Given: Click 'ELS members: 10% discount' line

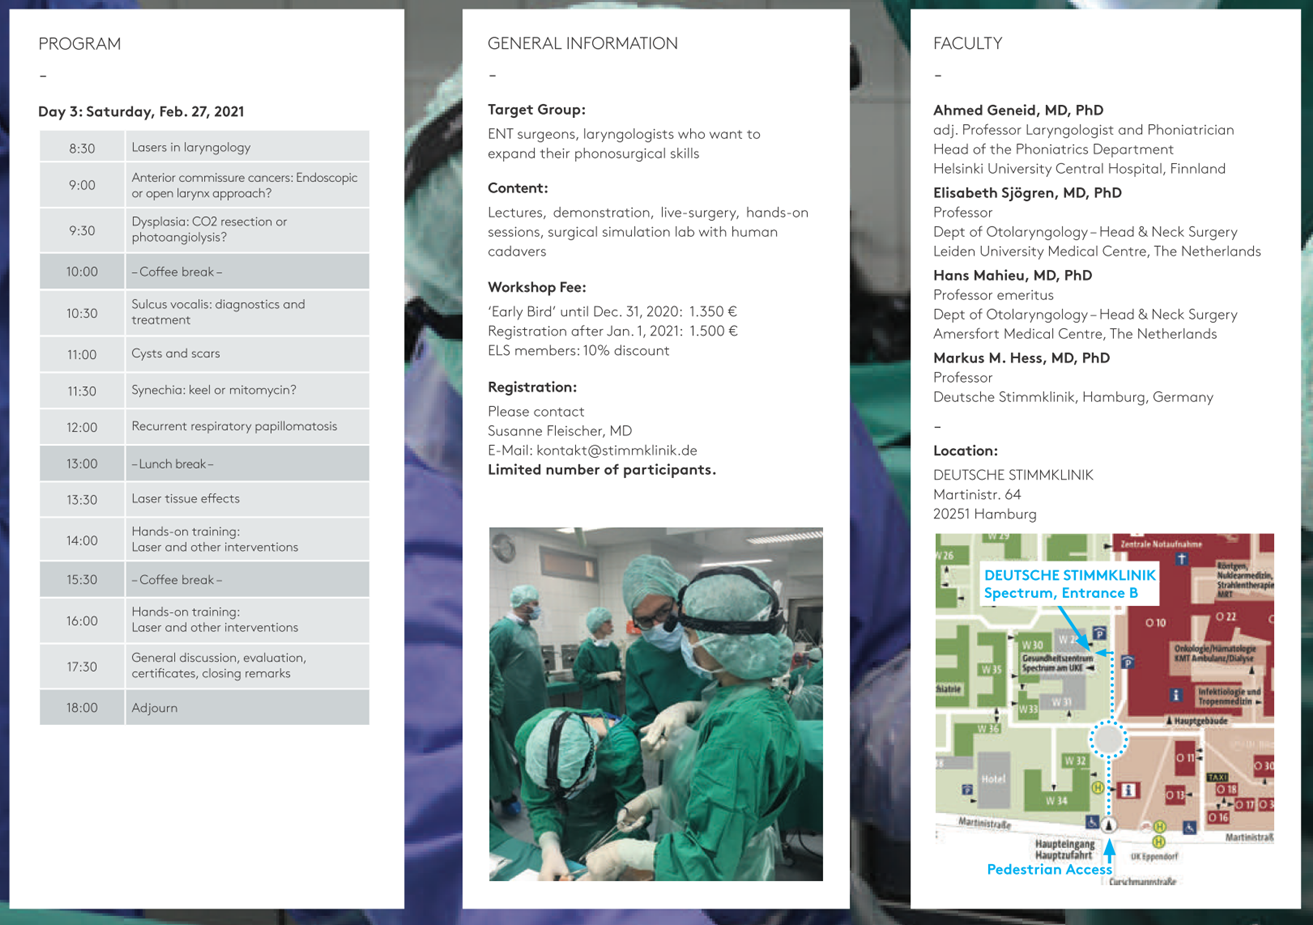Looking at the screenshot, I should click(578, 351).
